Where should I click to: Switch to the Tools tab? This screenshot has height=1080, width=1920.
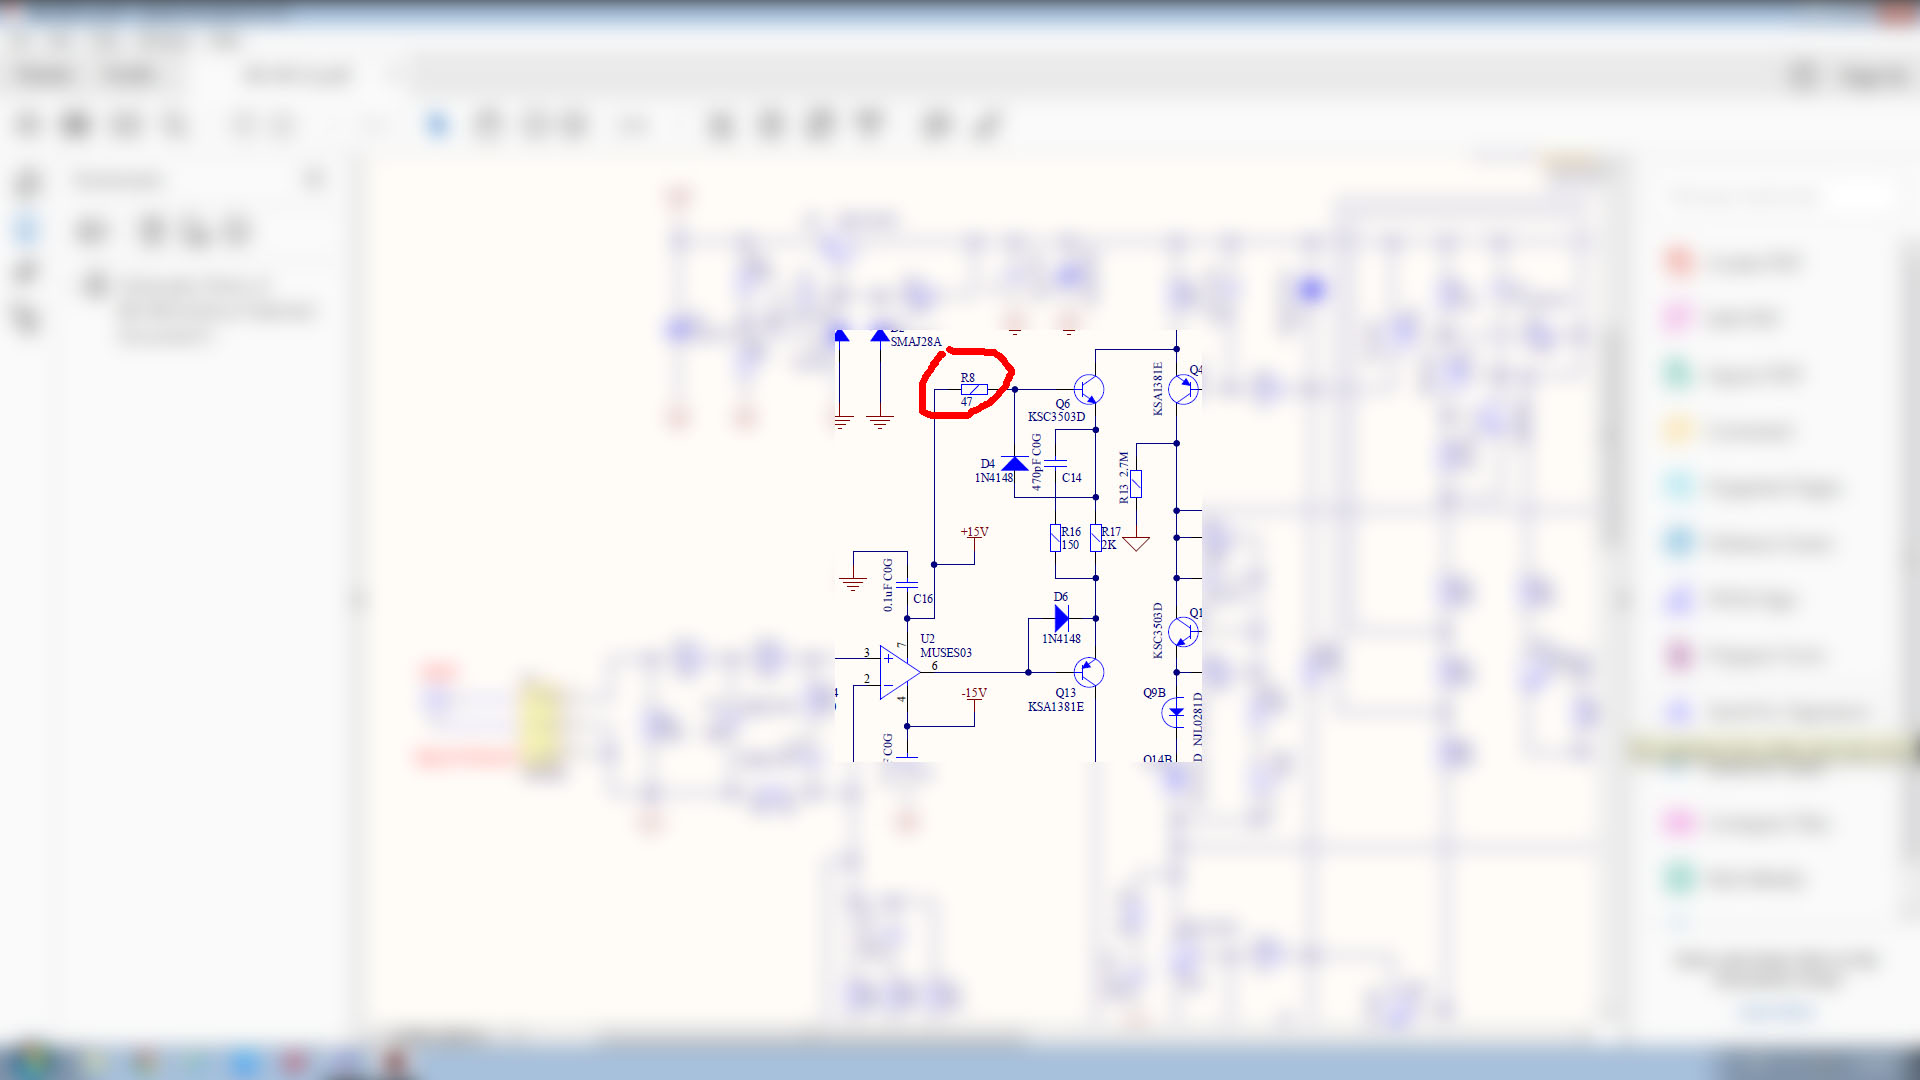(130, 75)
